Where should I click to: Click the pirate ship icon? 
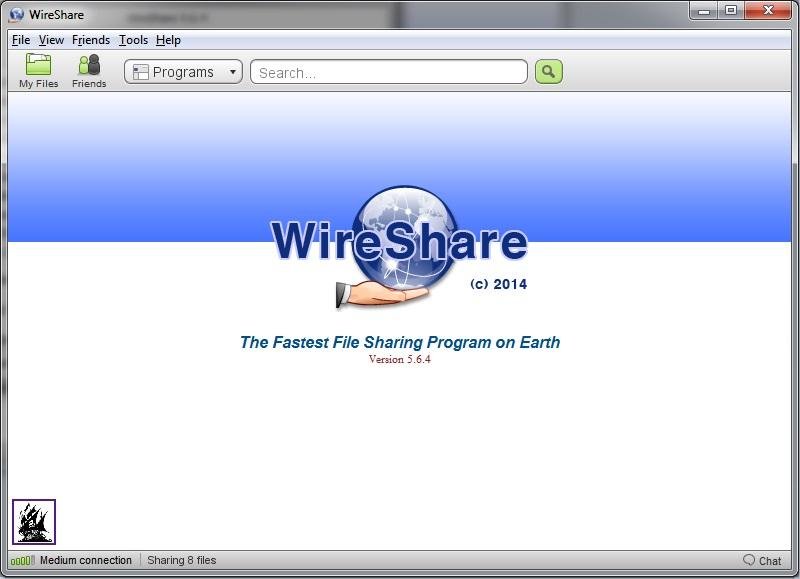(34, 522)
